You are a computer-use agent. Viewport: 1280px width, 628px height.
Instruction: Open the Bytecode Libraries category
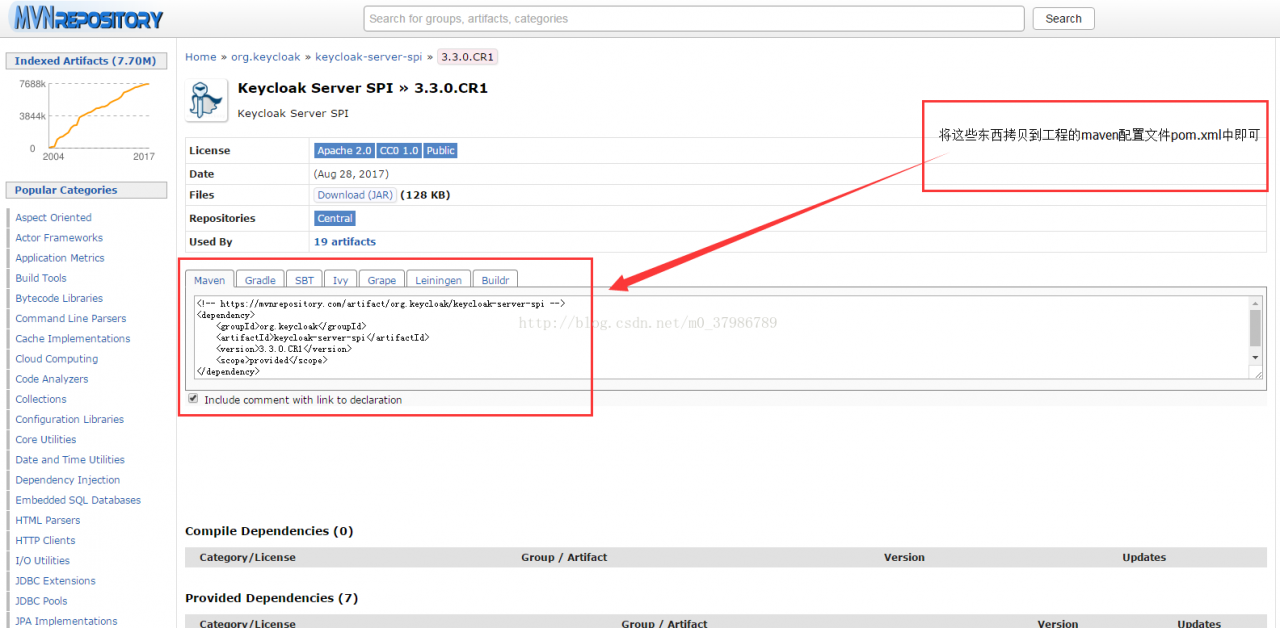(x=59, y=298)
